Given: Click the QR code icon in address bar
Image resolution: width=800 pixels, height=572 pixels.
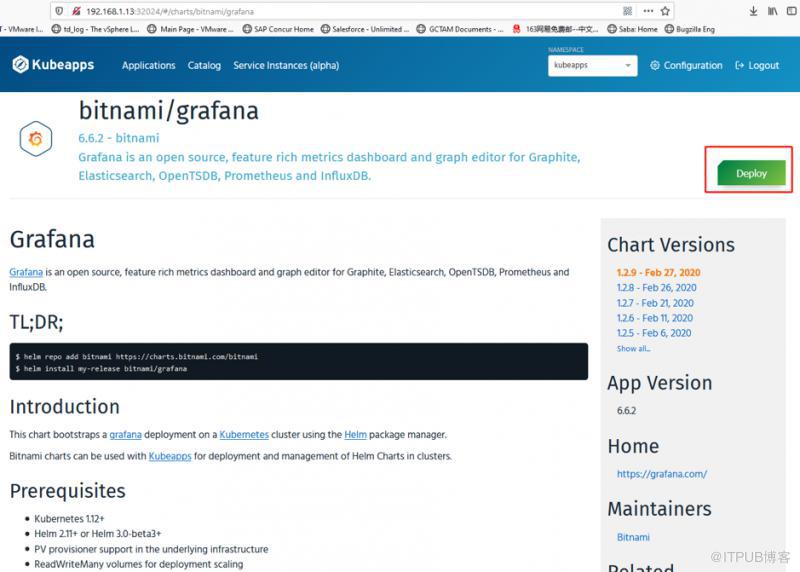Looking at the screenshot, I should click(628, 11).
